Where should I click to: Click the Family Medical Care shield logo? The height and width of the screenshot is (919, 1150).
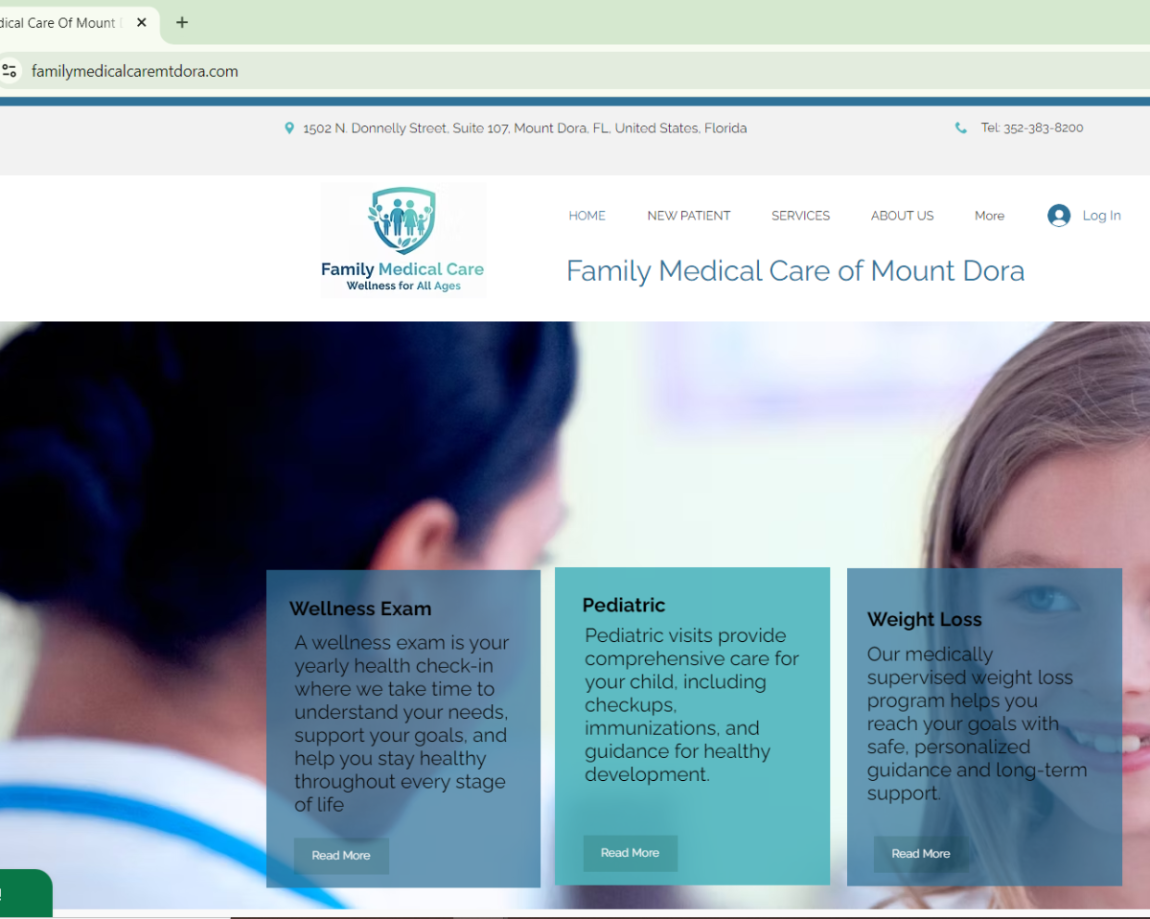point(402,222)
